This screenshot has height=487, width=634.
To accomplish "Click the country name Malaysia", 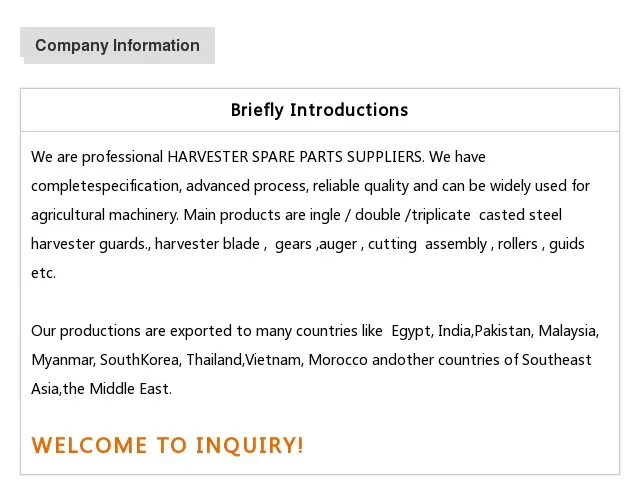I will [567, 331].
